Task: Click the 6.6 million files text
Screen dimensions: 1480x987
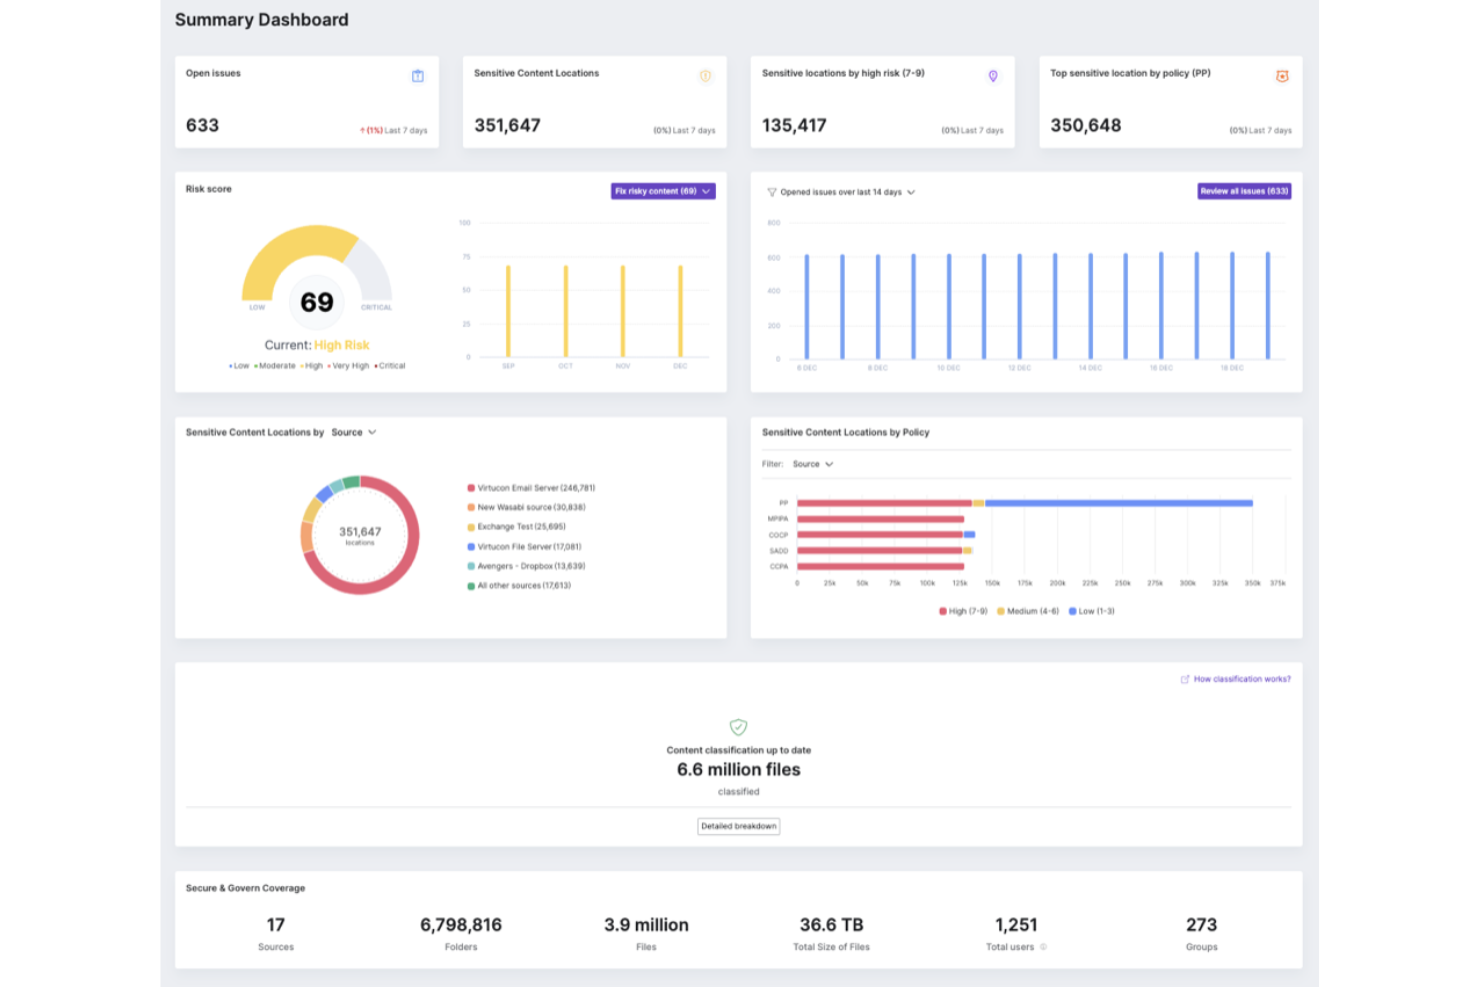Action: pos(738,770)
